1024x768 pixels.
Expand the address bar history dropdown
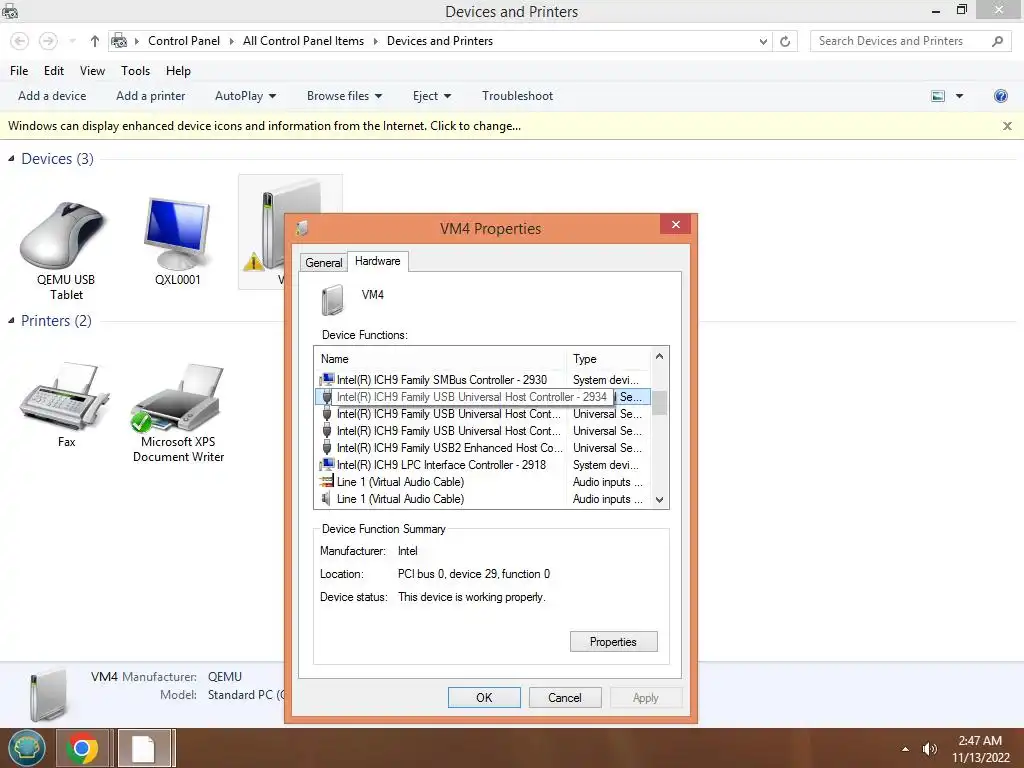763,42
